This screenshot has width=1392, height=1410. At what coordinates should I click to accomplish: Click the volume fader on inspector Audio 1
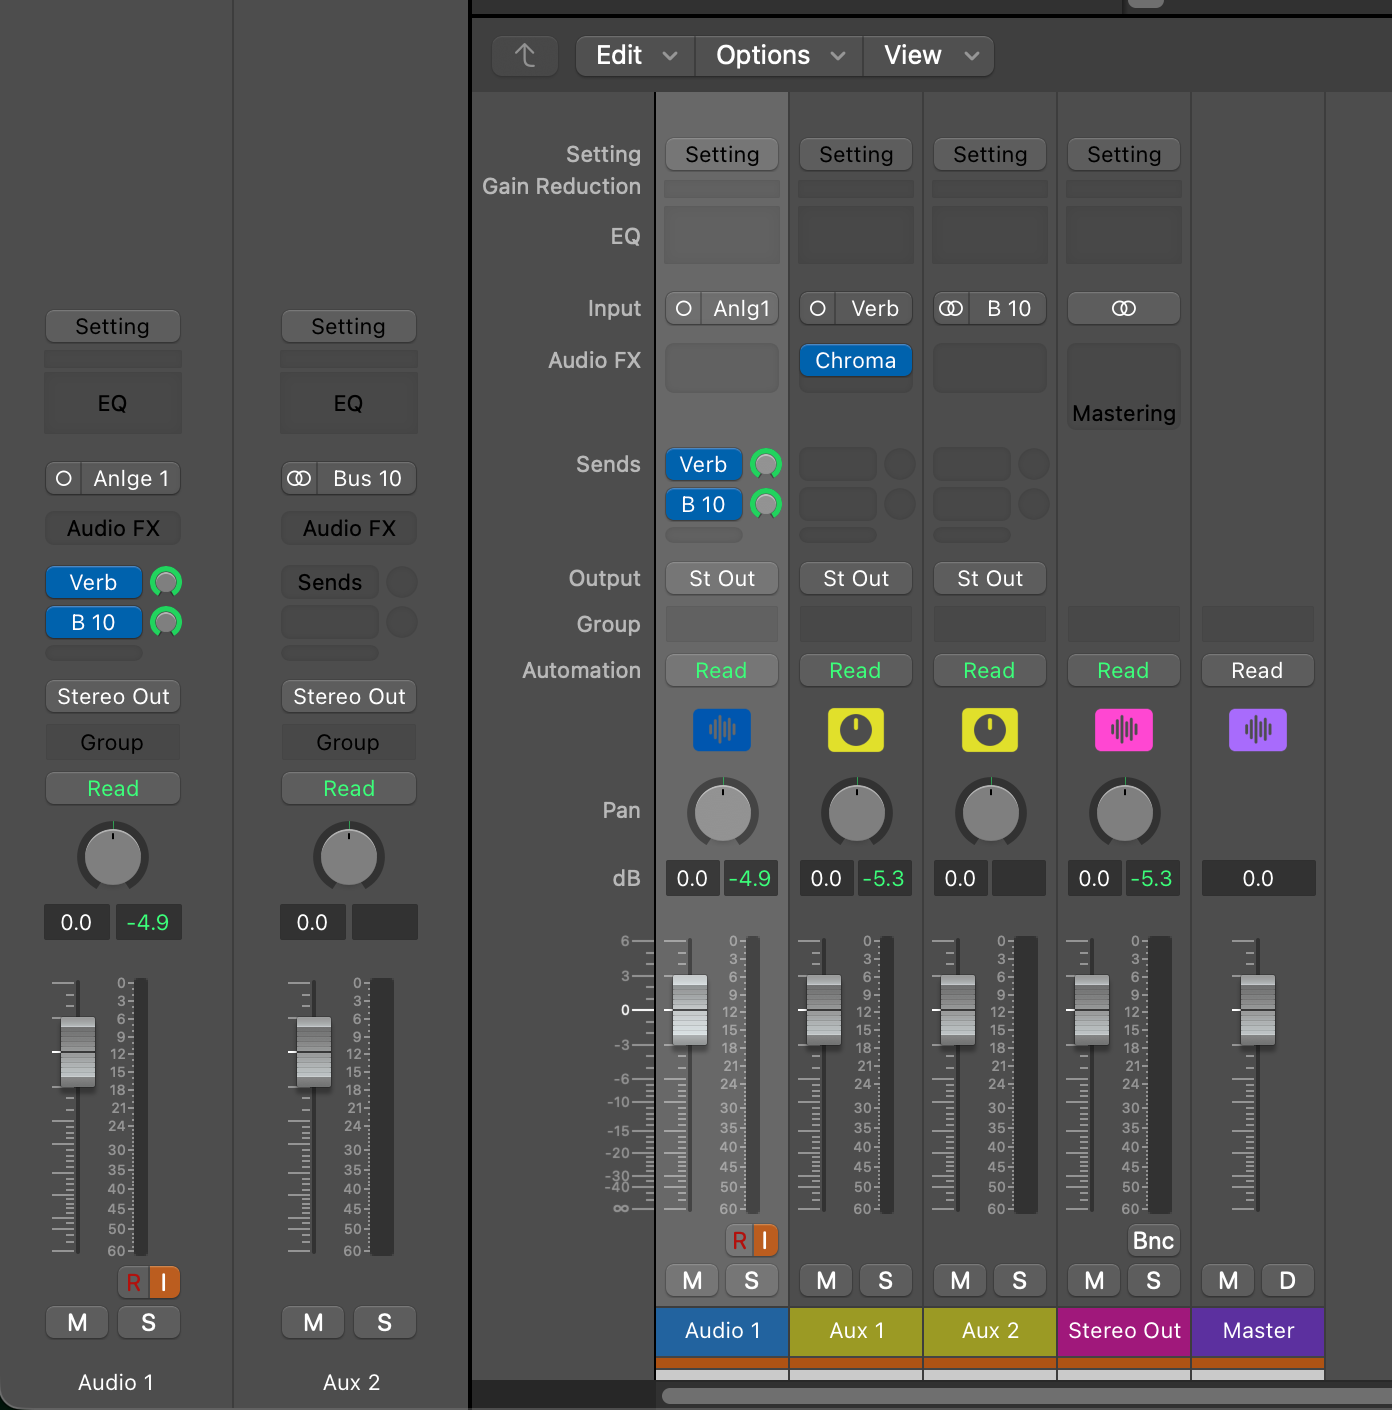pyautogui.click(x=78, y=1052)
